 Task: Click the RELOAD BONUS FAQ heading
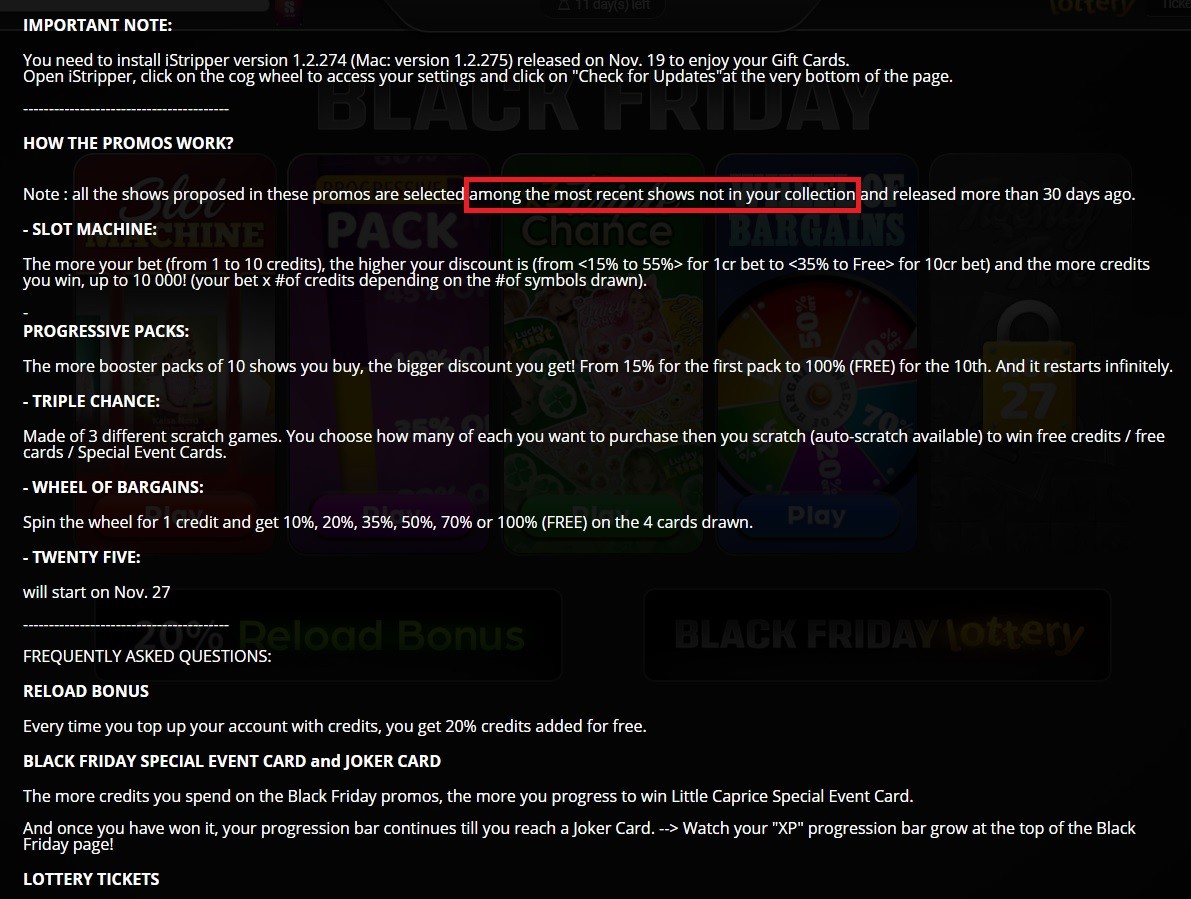coord(86,691)
